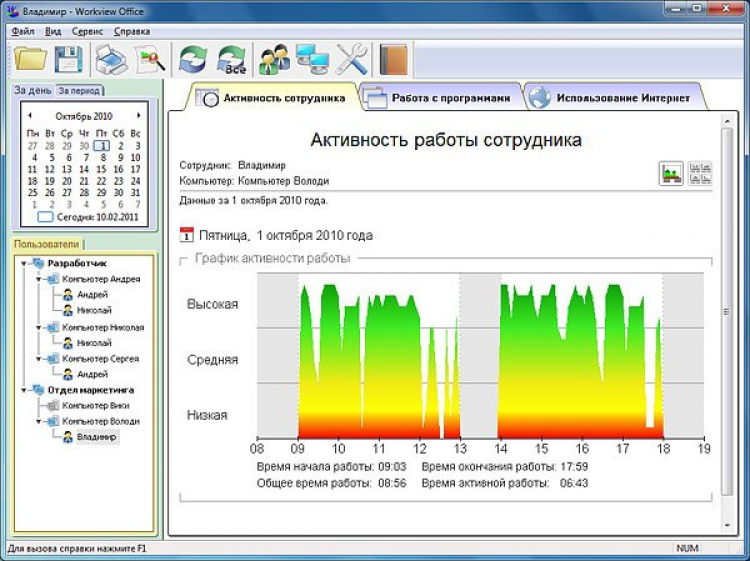This screenshot has height=561, width=750.
Task: Switch to Использование Интернет tab
Action: point(615,98)
